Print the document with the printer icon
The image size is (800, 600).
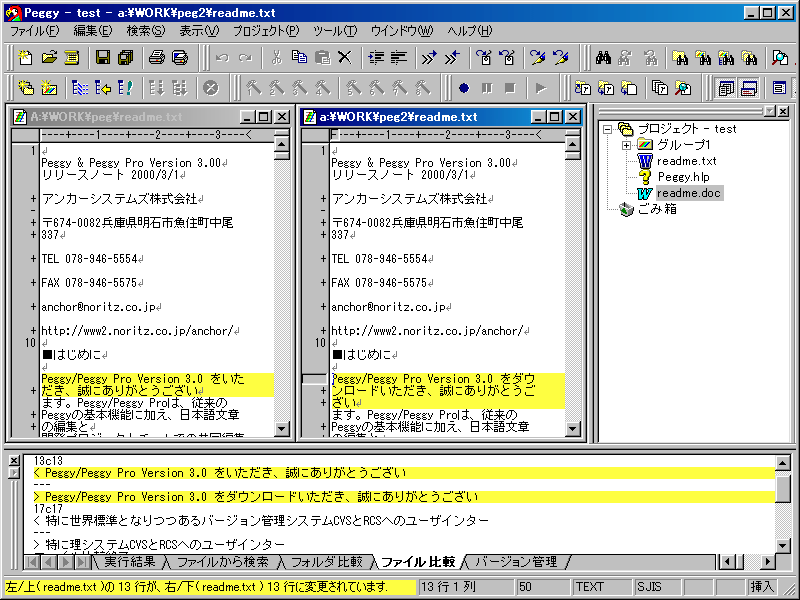coord(157,58)
